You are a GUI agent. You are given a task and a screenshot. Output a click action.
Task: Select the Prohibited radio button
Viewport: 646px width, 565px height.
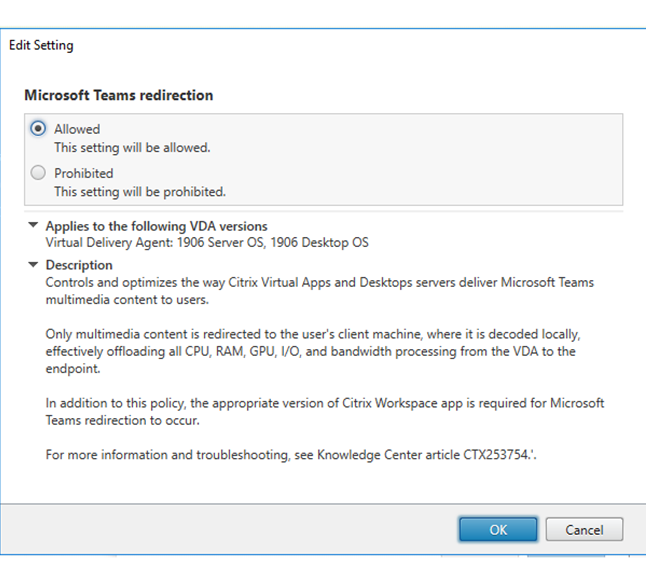39,173
